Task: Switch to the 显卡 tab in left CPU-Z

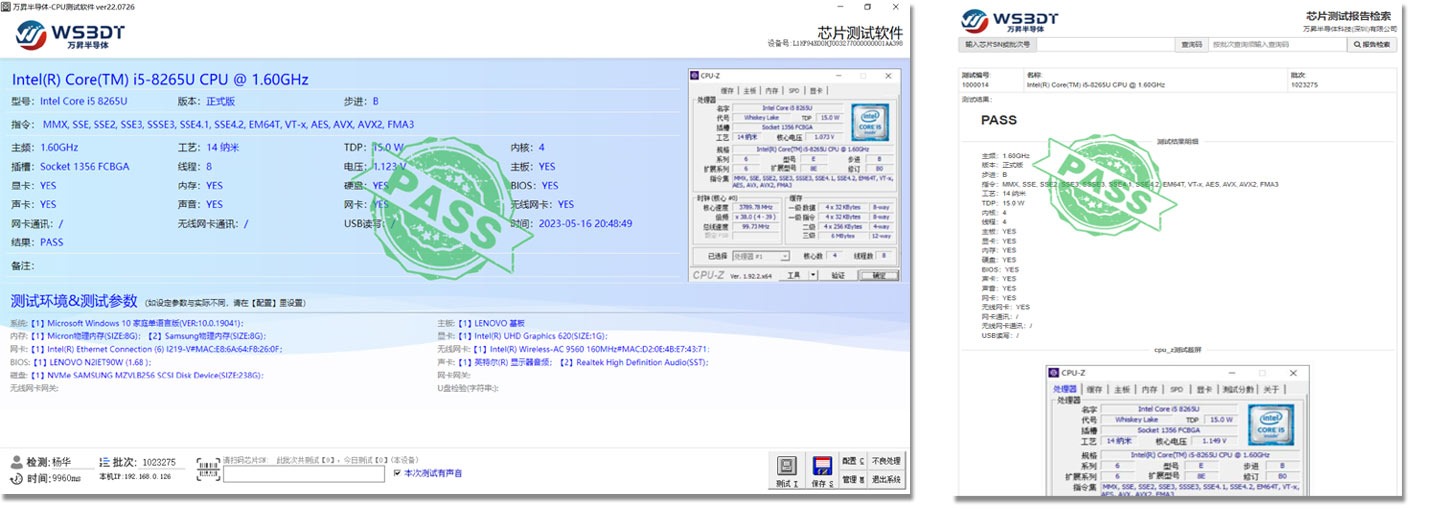Action: [x=815, y=90]
